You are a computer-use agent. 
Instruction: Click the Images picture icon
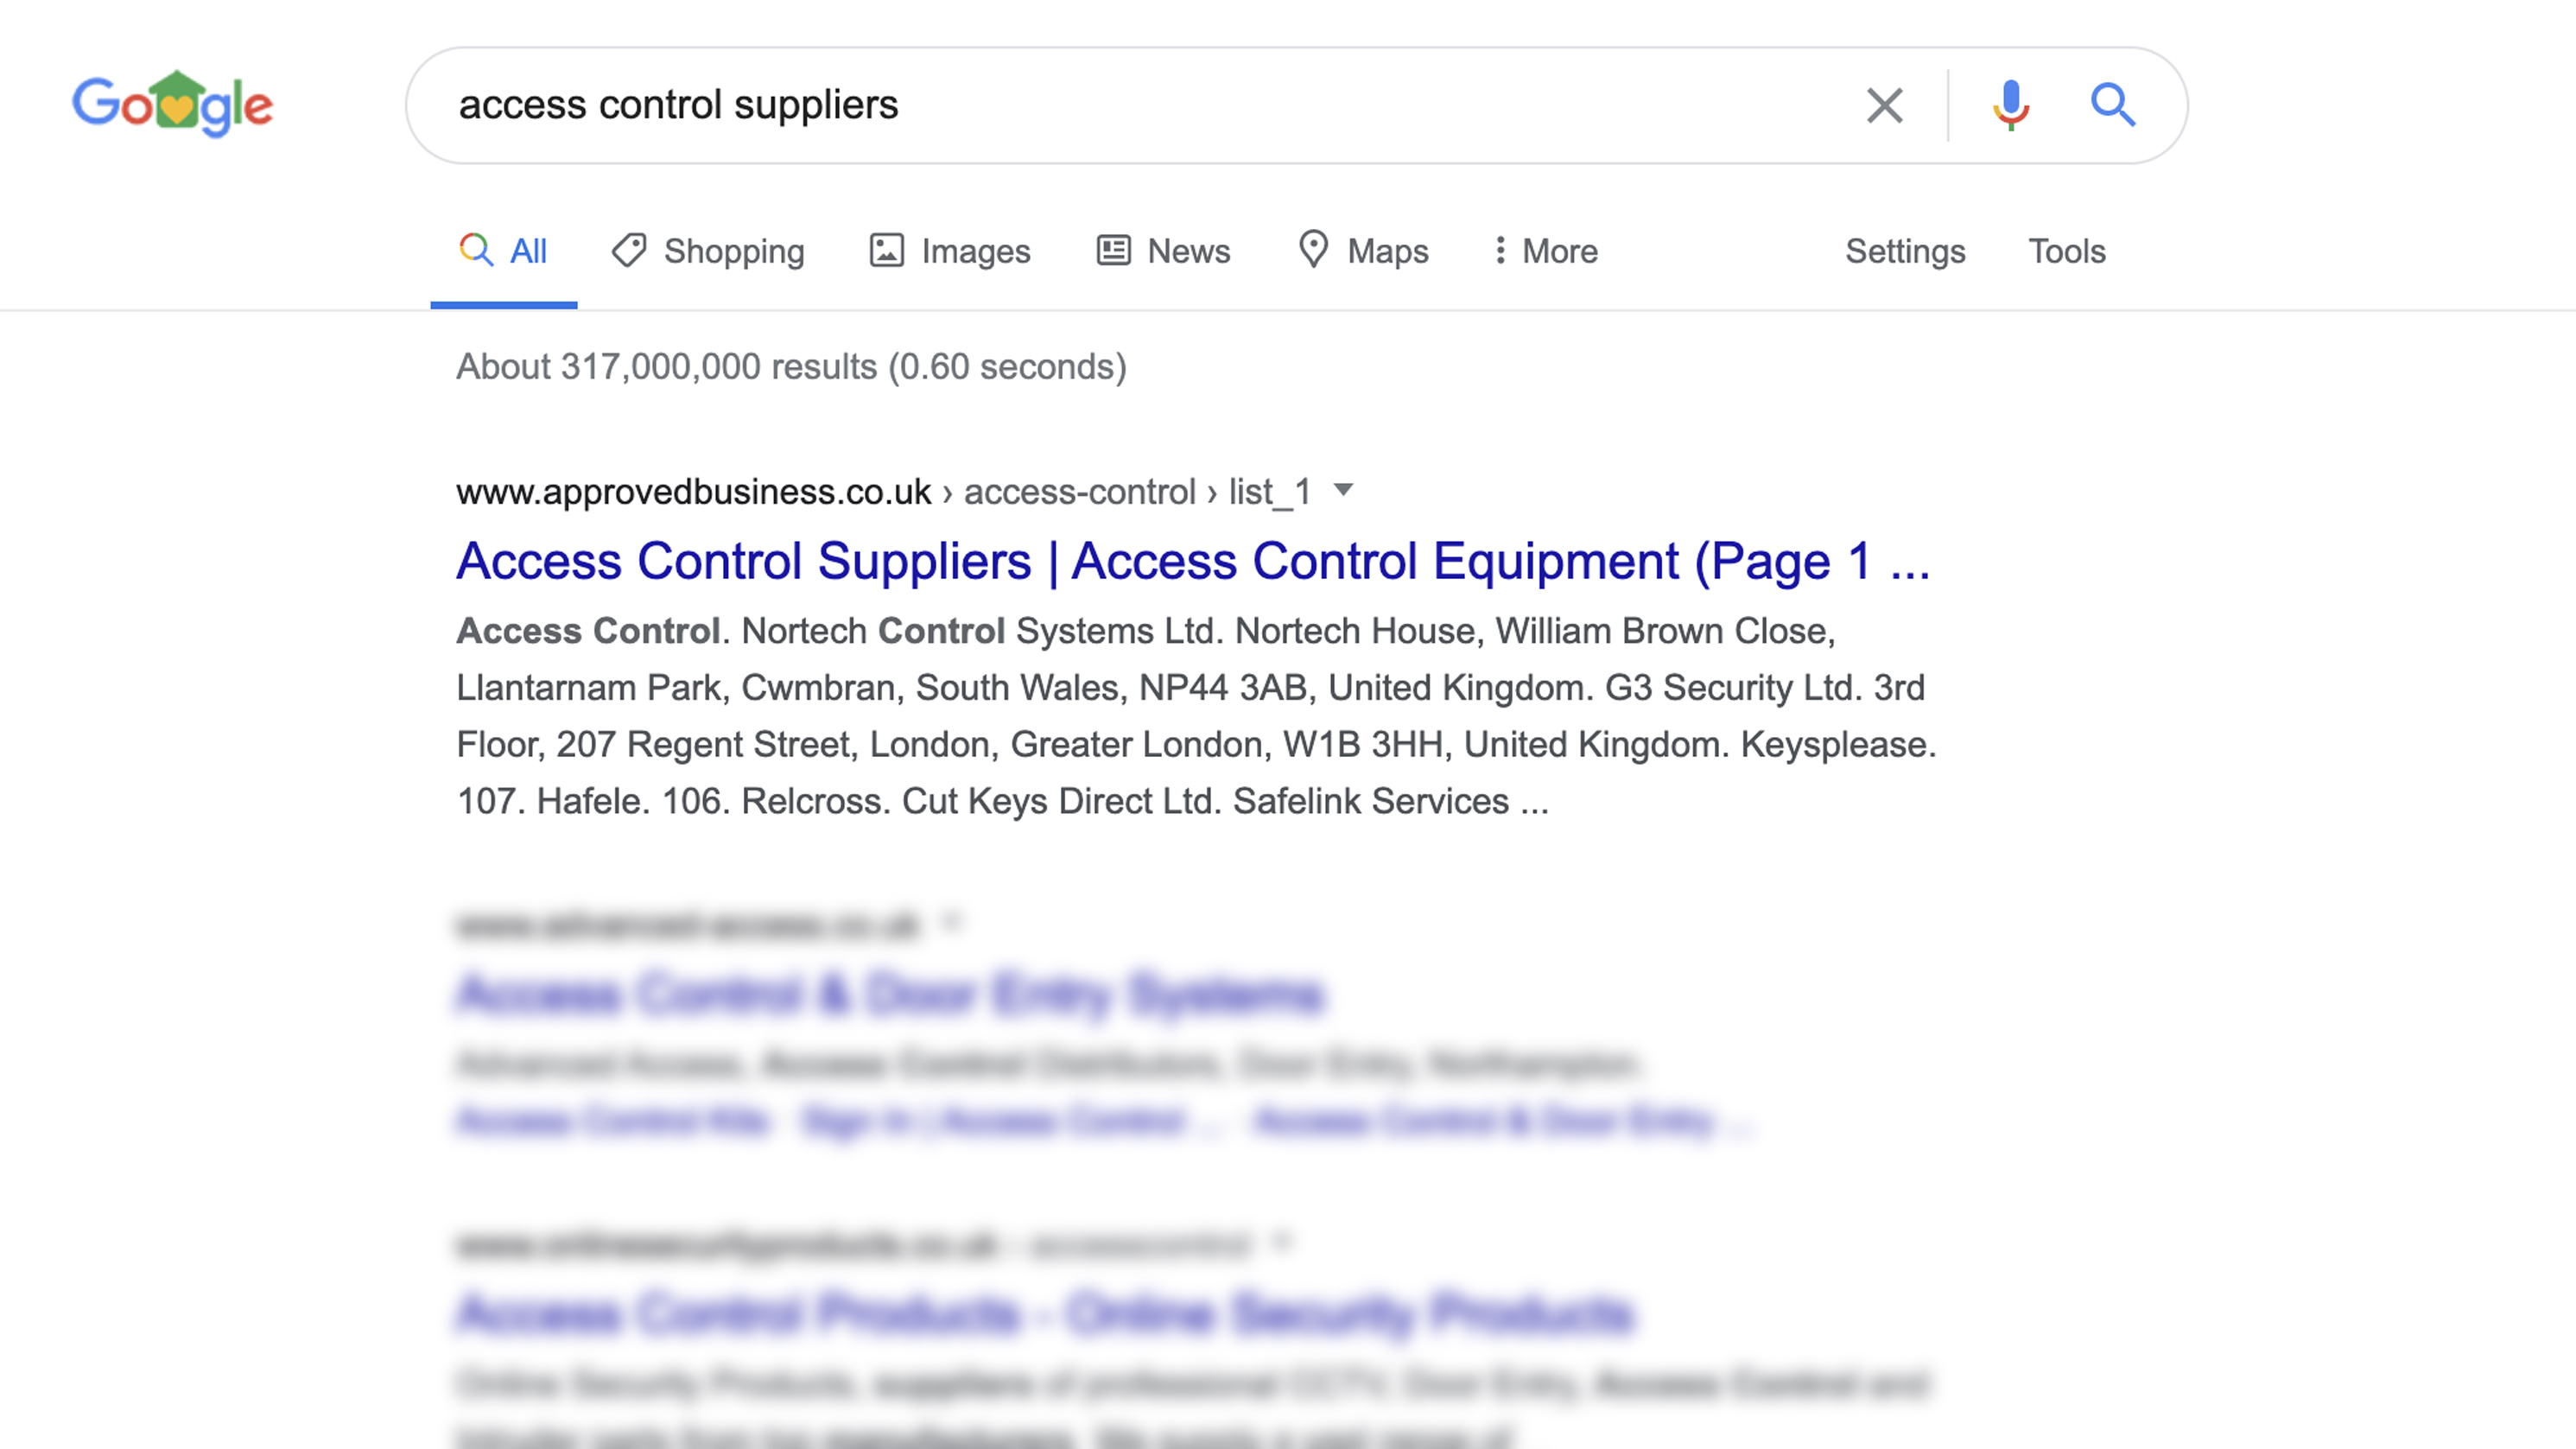coord(886,250)
